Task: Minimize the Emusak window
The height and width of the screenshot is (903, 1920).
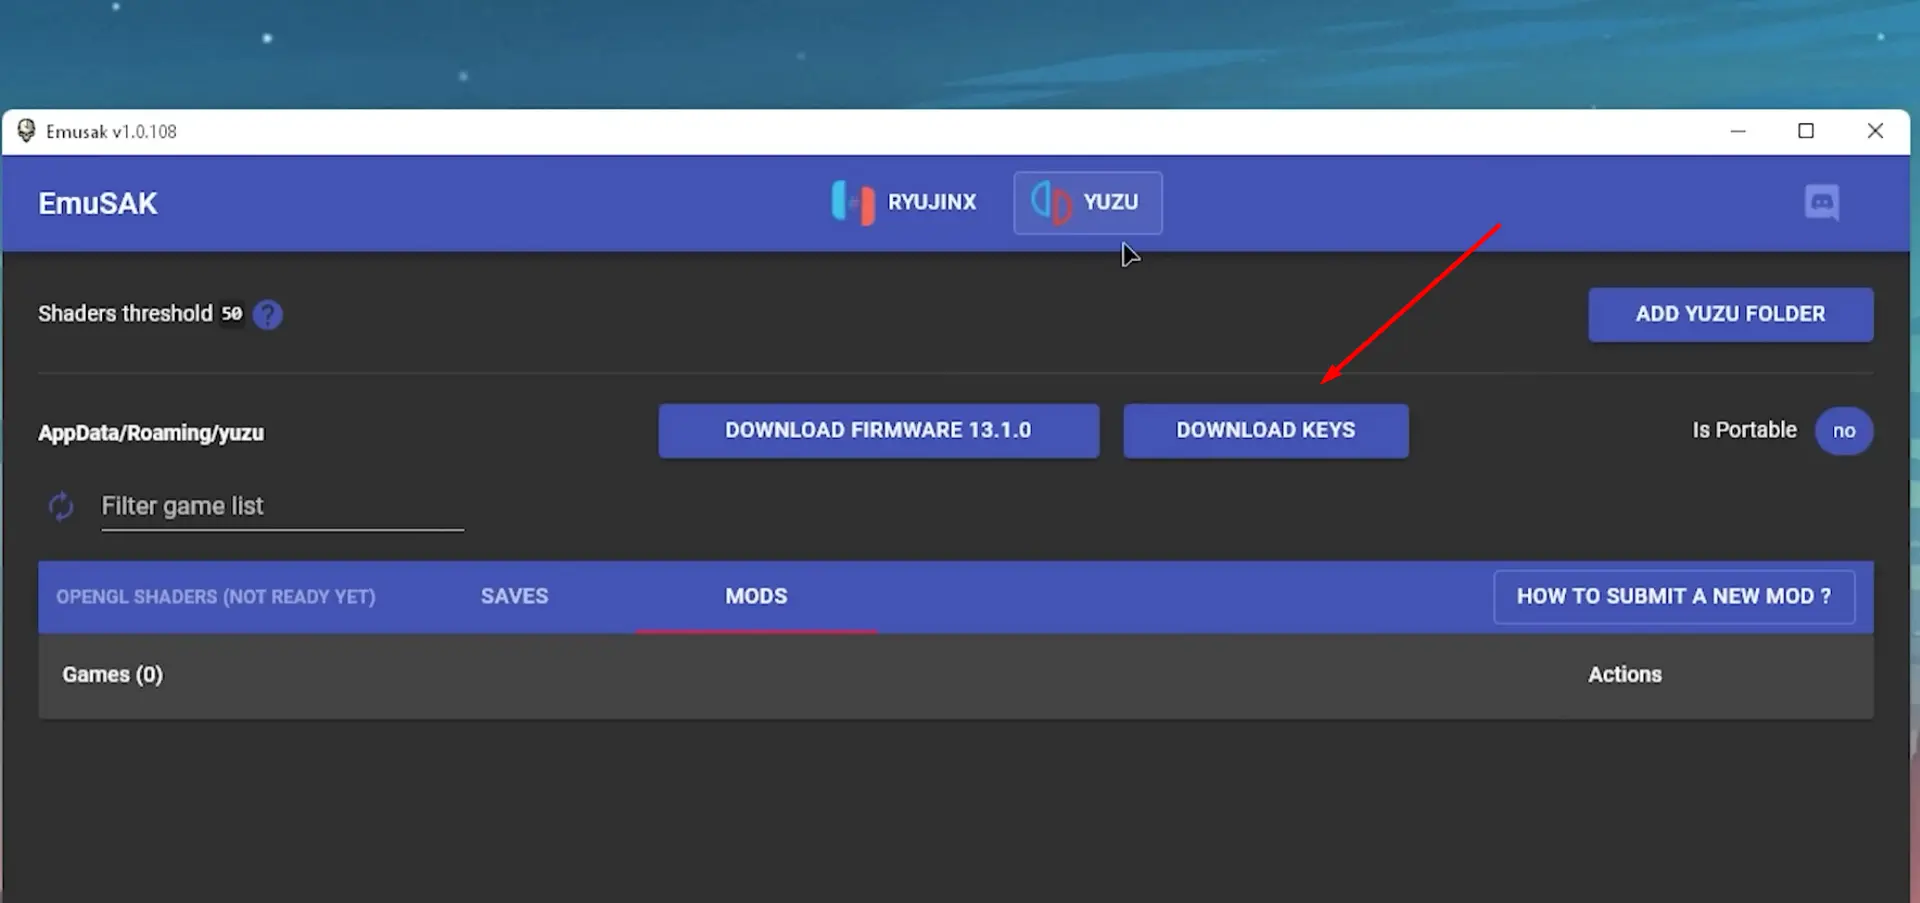Action: (1738, 131)
